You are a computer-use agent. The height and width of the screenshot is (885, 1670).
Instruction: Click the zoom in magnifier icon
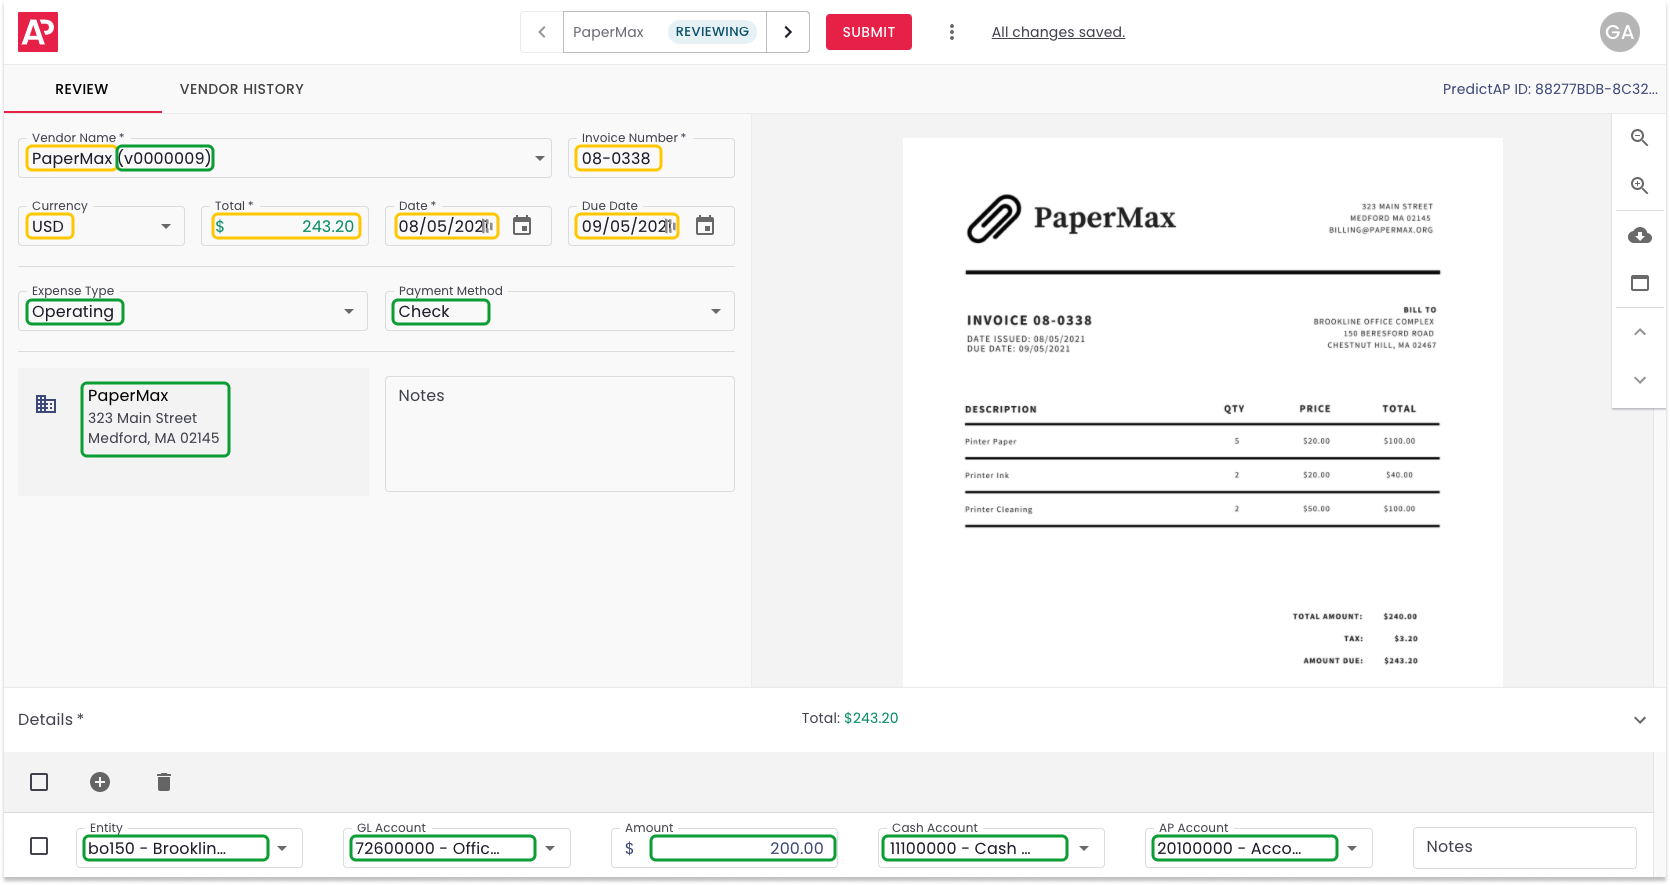tap(1639, 186)
